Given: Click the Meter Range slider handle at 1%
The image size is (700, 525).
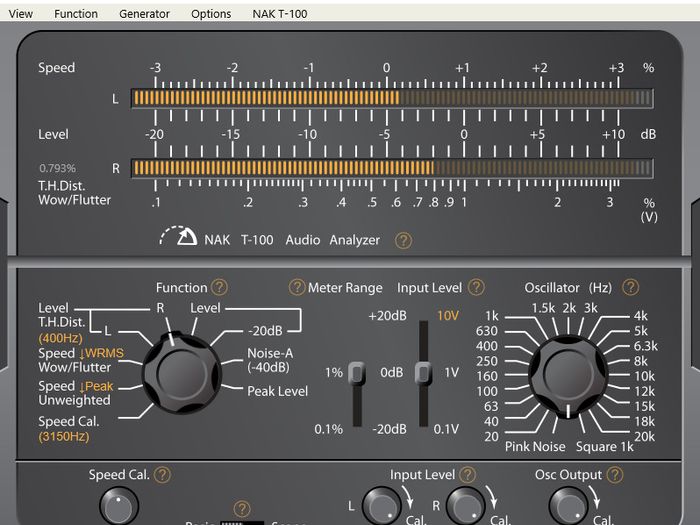Looking at the screenshot, I should 357,373.
